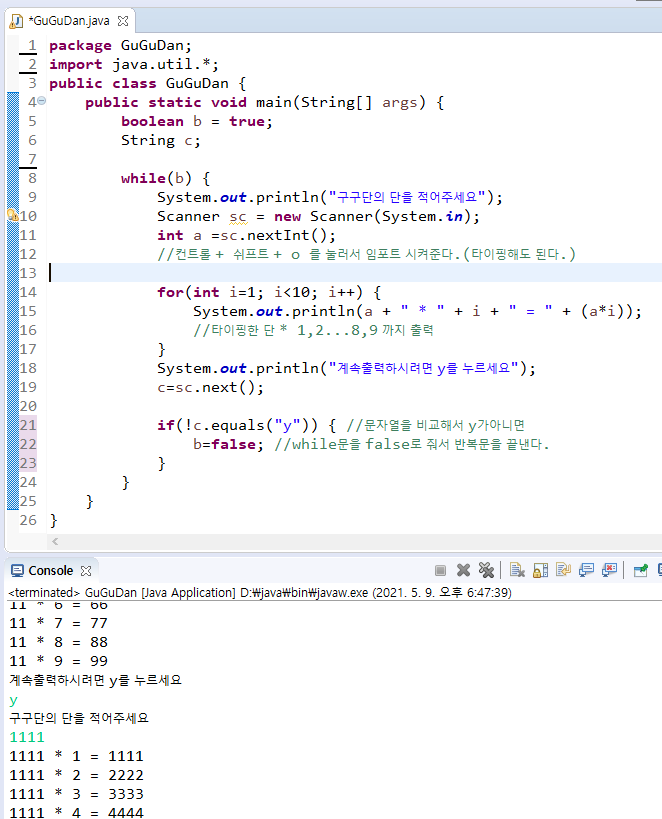662x819 pixels.
Task: Click the underlined 'sc' variable on line 10
Action: pyautogui.click(x=238, y=217)
